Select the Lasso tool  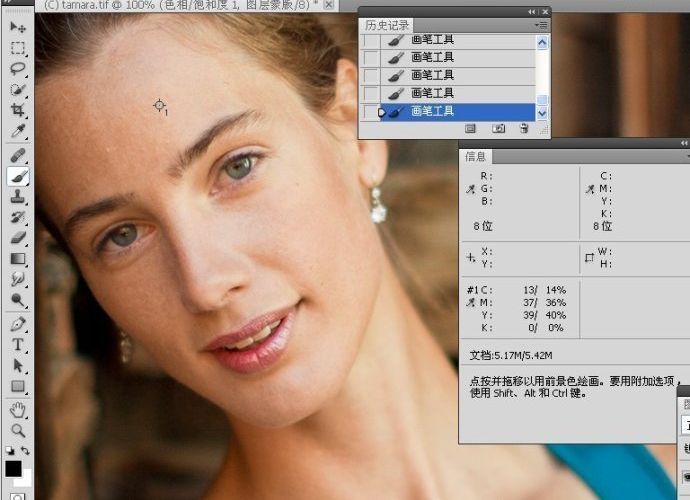pyautogui.click(x=18, y=68)
